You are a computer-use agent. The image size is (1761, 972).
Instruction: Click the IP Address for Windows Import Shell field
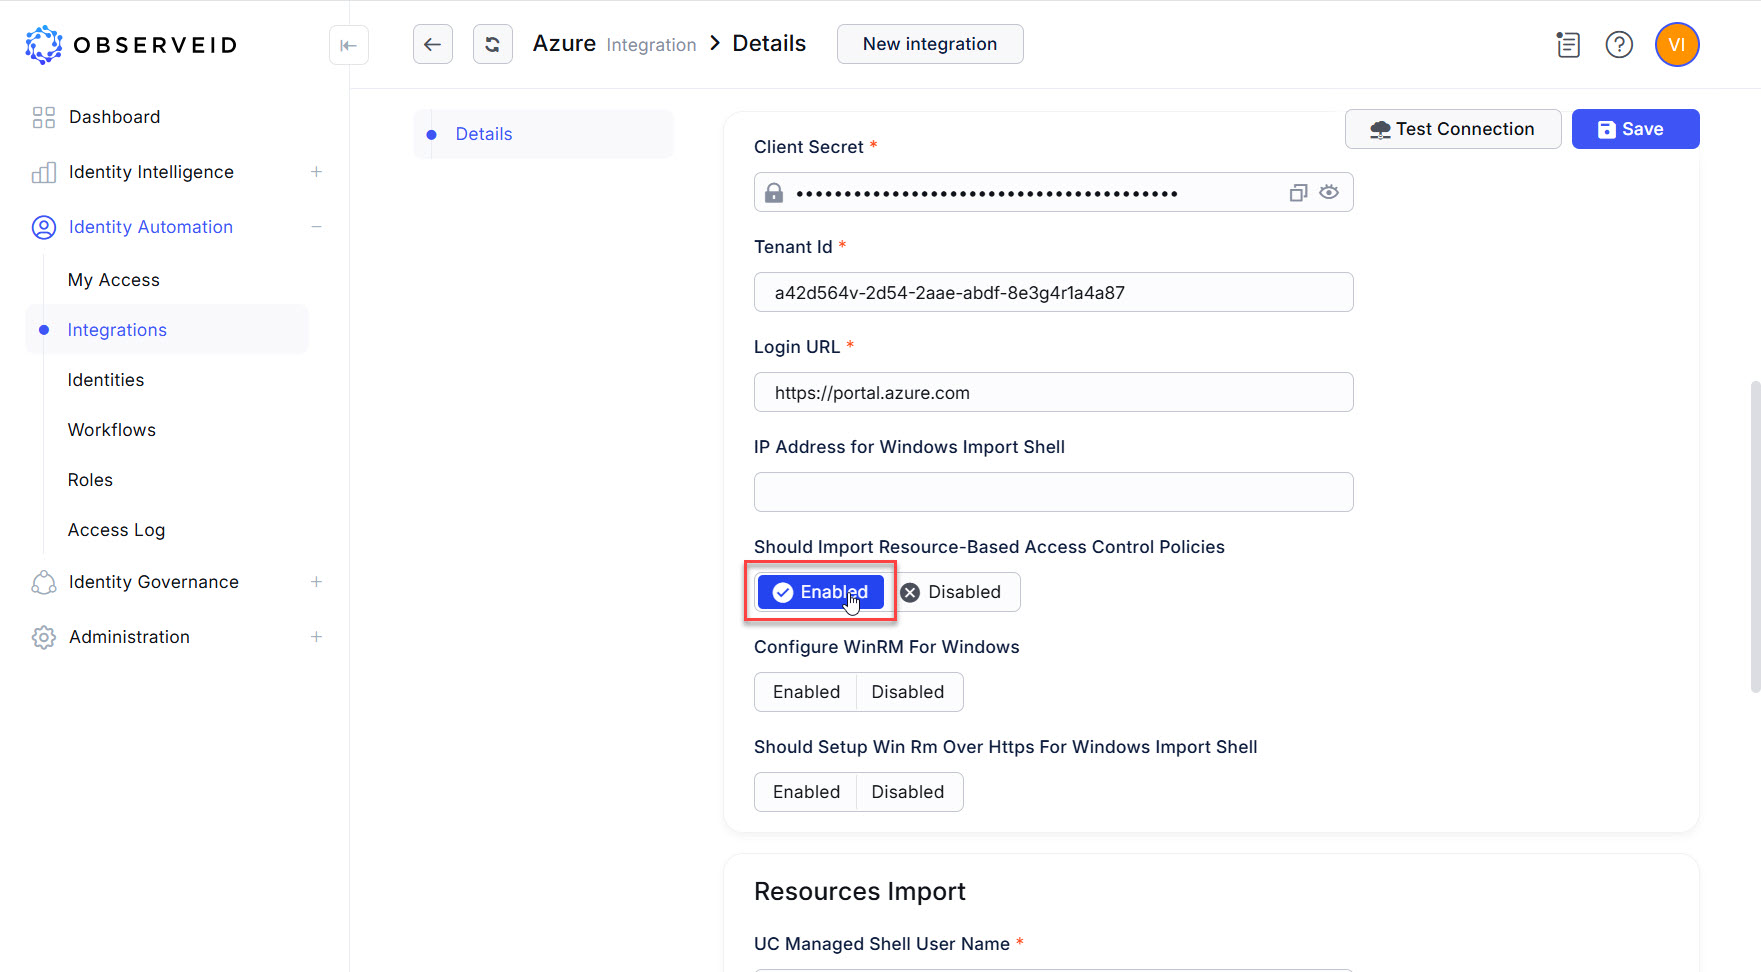(1053, 492)
